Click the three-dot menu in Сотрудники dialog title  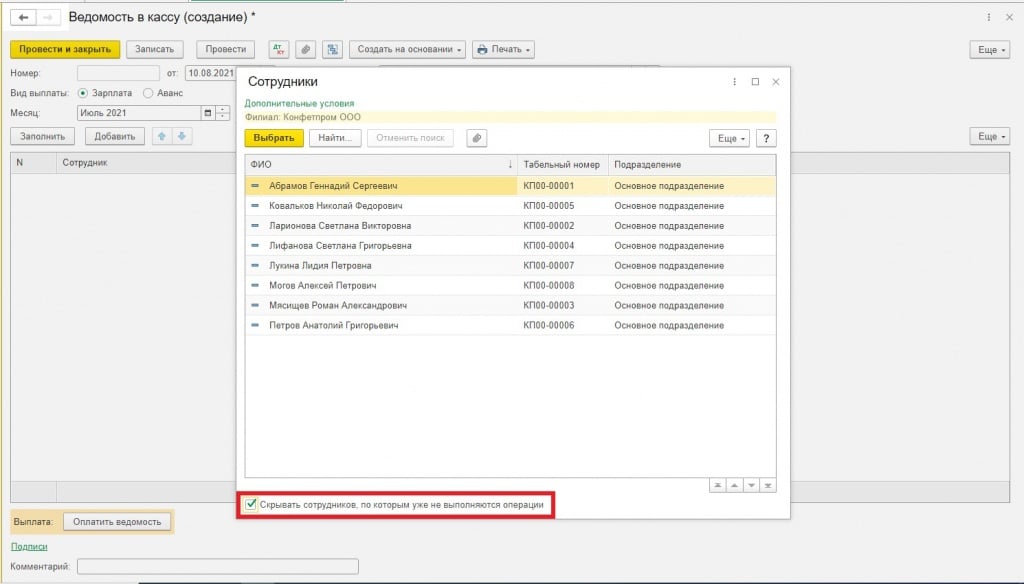tap(735, 82)
